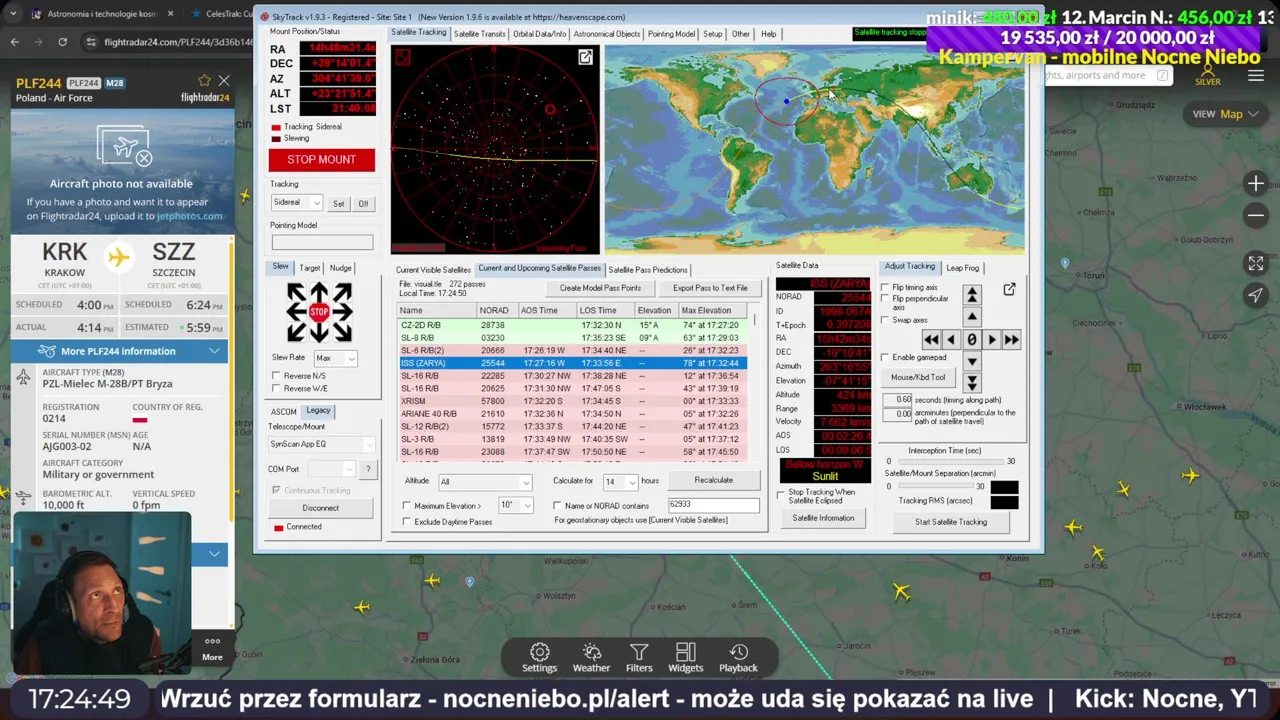Zoom in on the Flightradar24 map
The image size is (1280, 720).
click(1255, 183)
